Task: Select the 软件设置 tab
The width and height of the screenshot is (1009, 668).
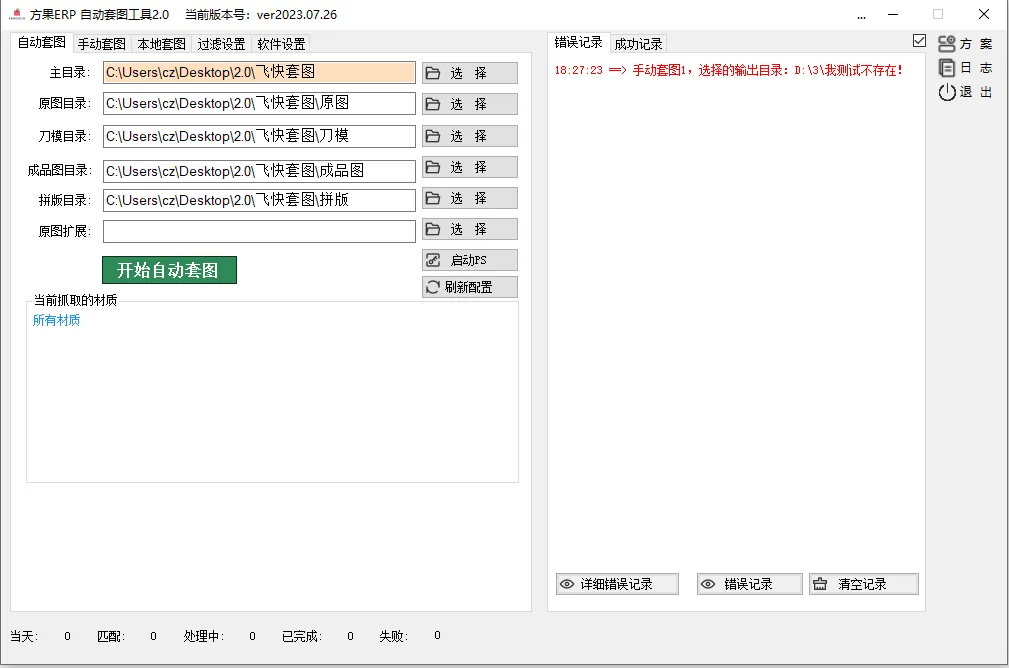Action: click(x=281, y=44)
